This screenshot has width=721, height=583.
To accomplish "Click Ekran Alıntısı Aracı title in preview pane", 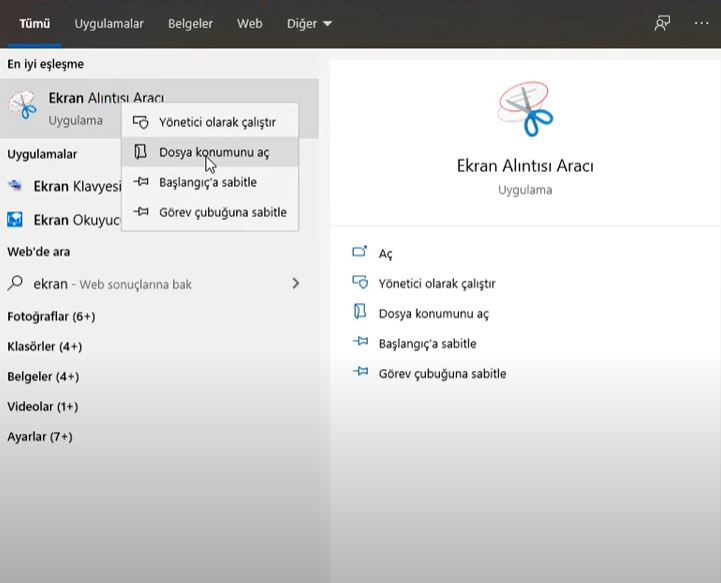I will [x=525, y=166].
